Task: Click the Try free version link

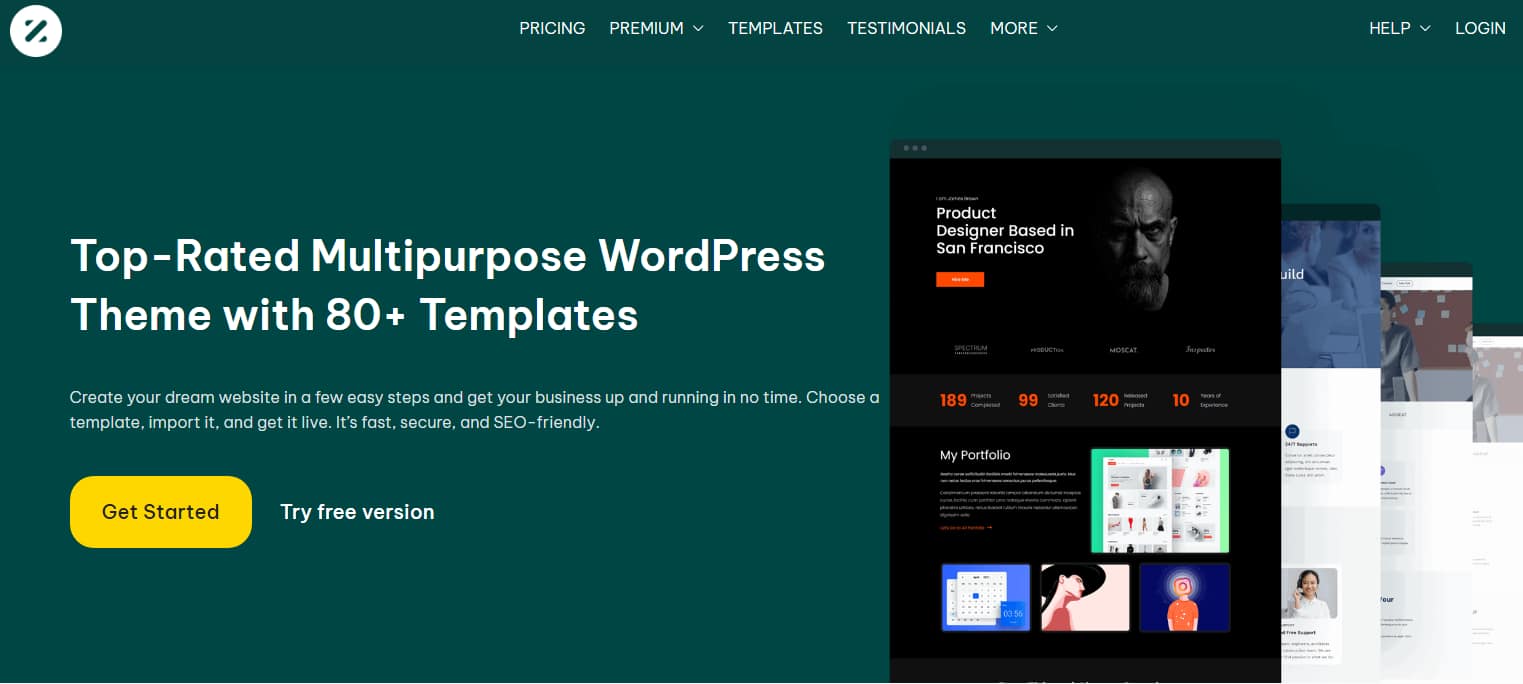Action: (357, 512)
